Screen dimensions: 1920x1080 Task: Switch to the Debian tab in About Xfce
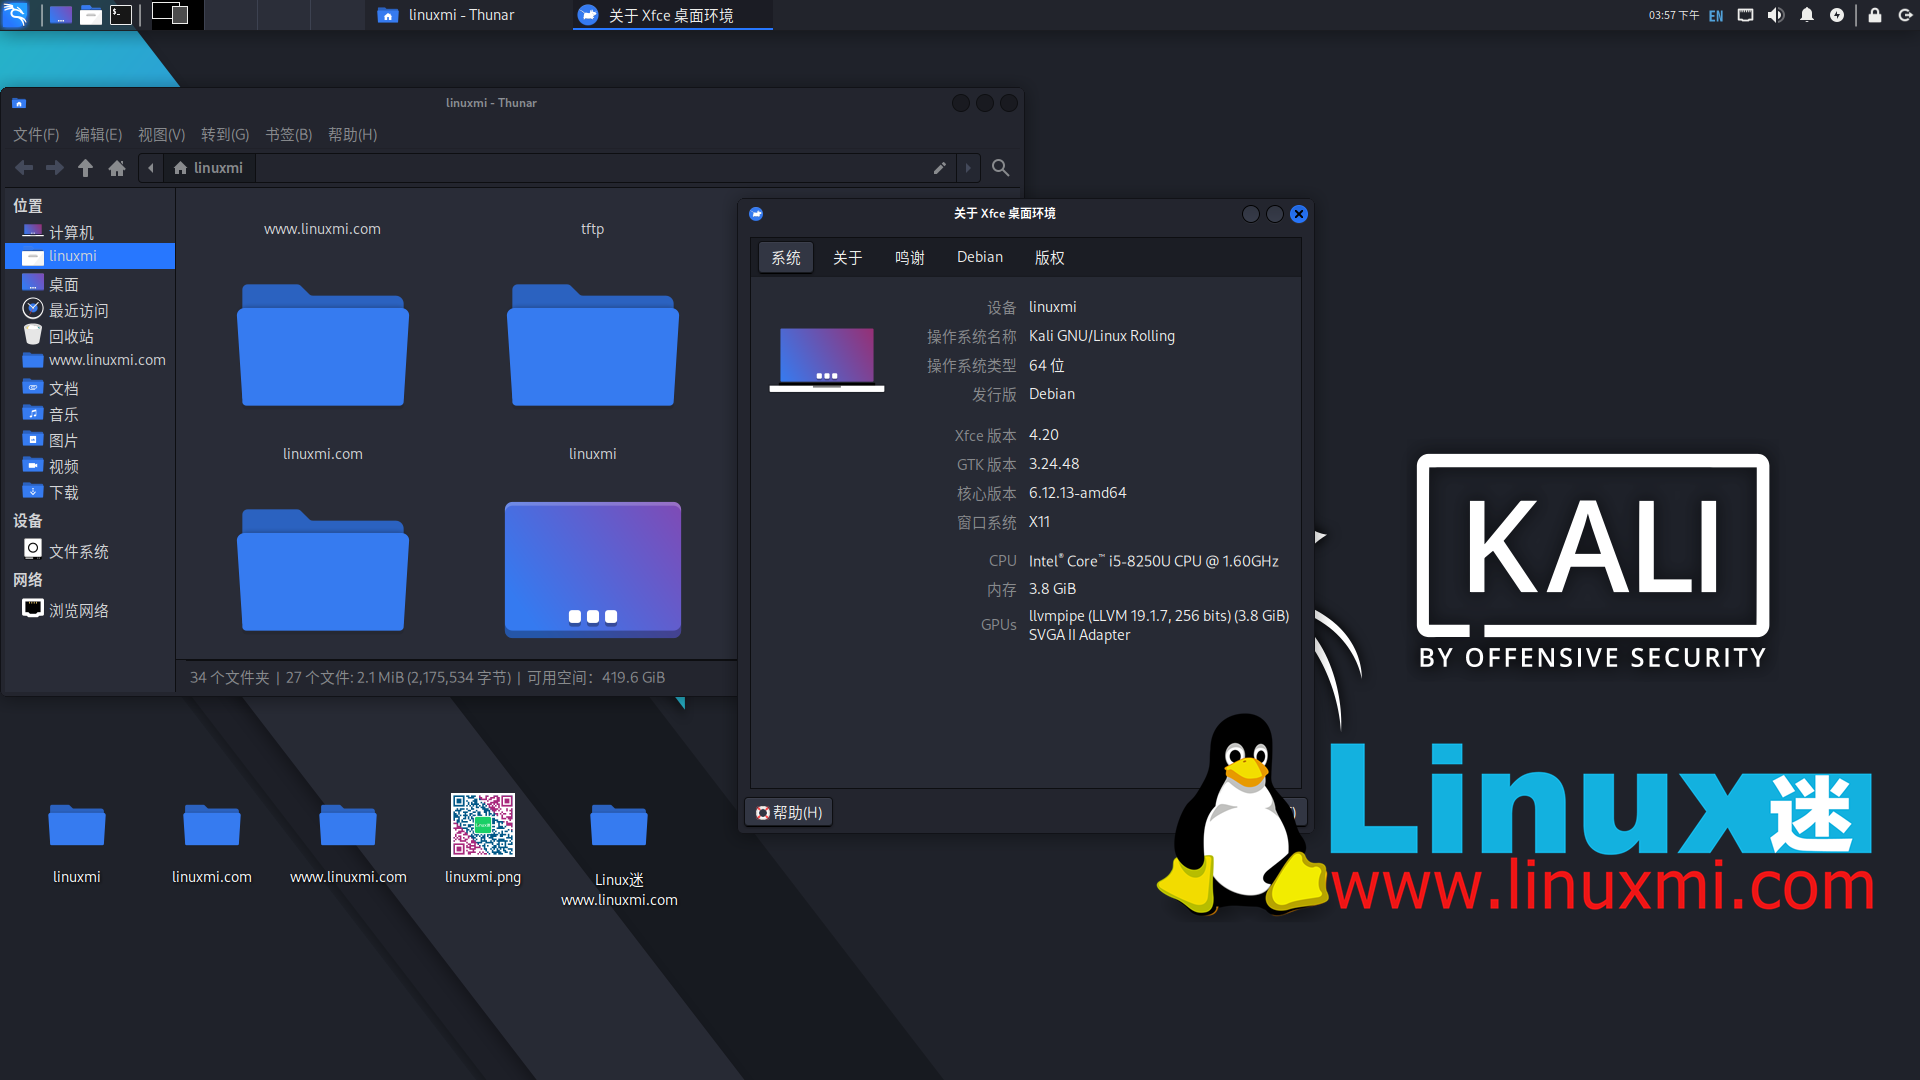point(980,258)
